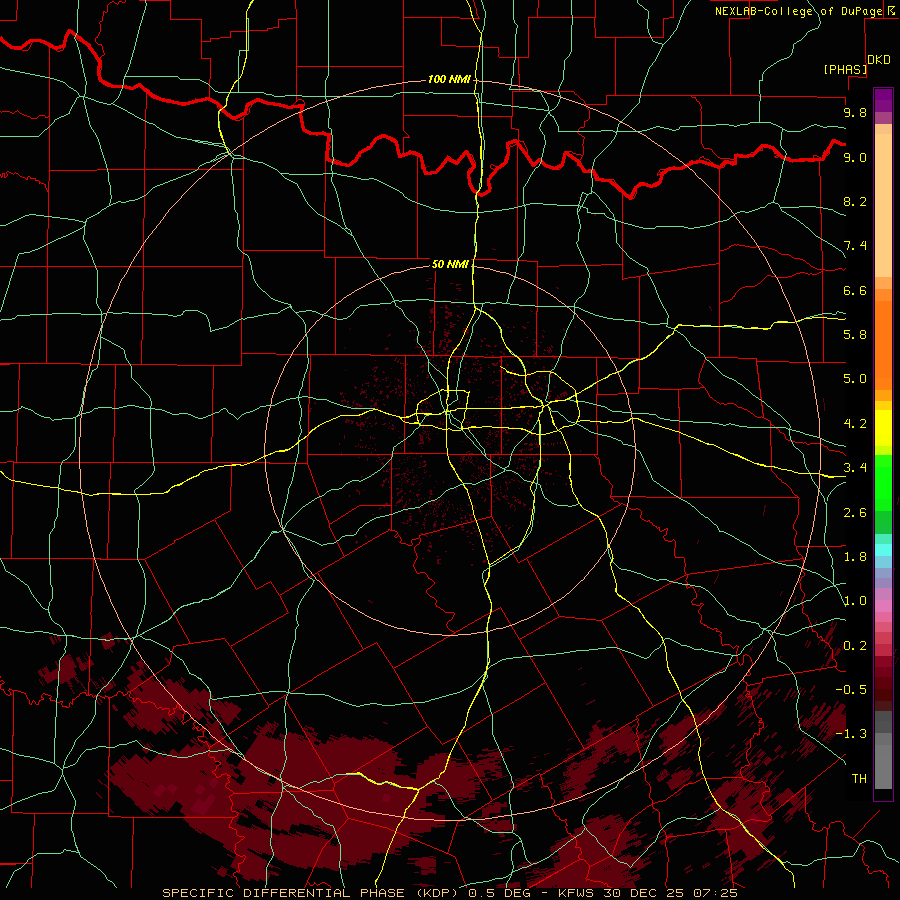Screen dimensions: 900x900
Task: Click the -0.5 scale value
Action: pyautogui.click(x=851, y=690)
